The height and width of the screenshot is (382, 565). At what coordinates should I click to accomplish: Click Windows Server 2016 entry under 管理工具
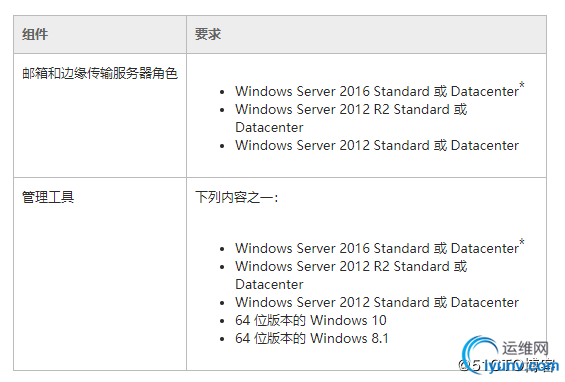tap(377, 248)
